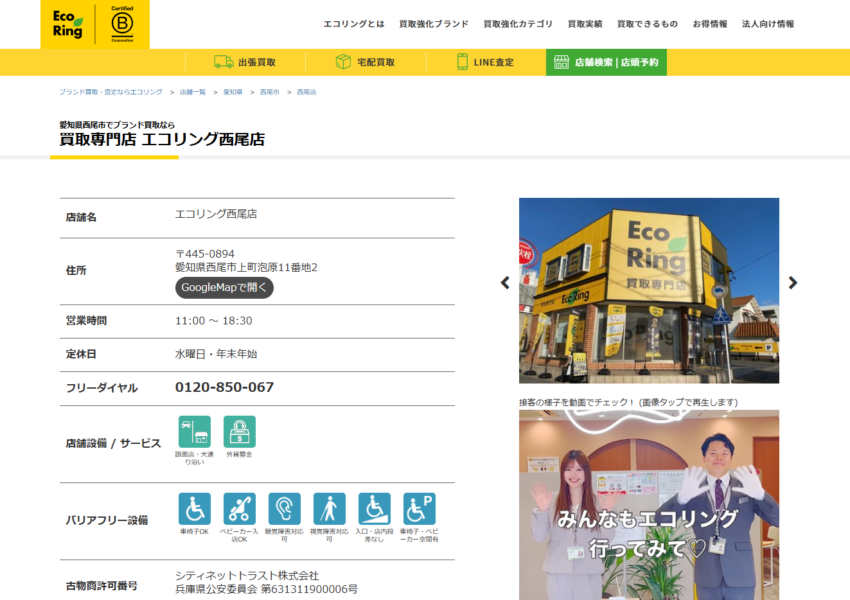Click the smartphone icon for LINE査定
850x600 pixels.
(462, 62)
